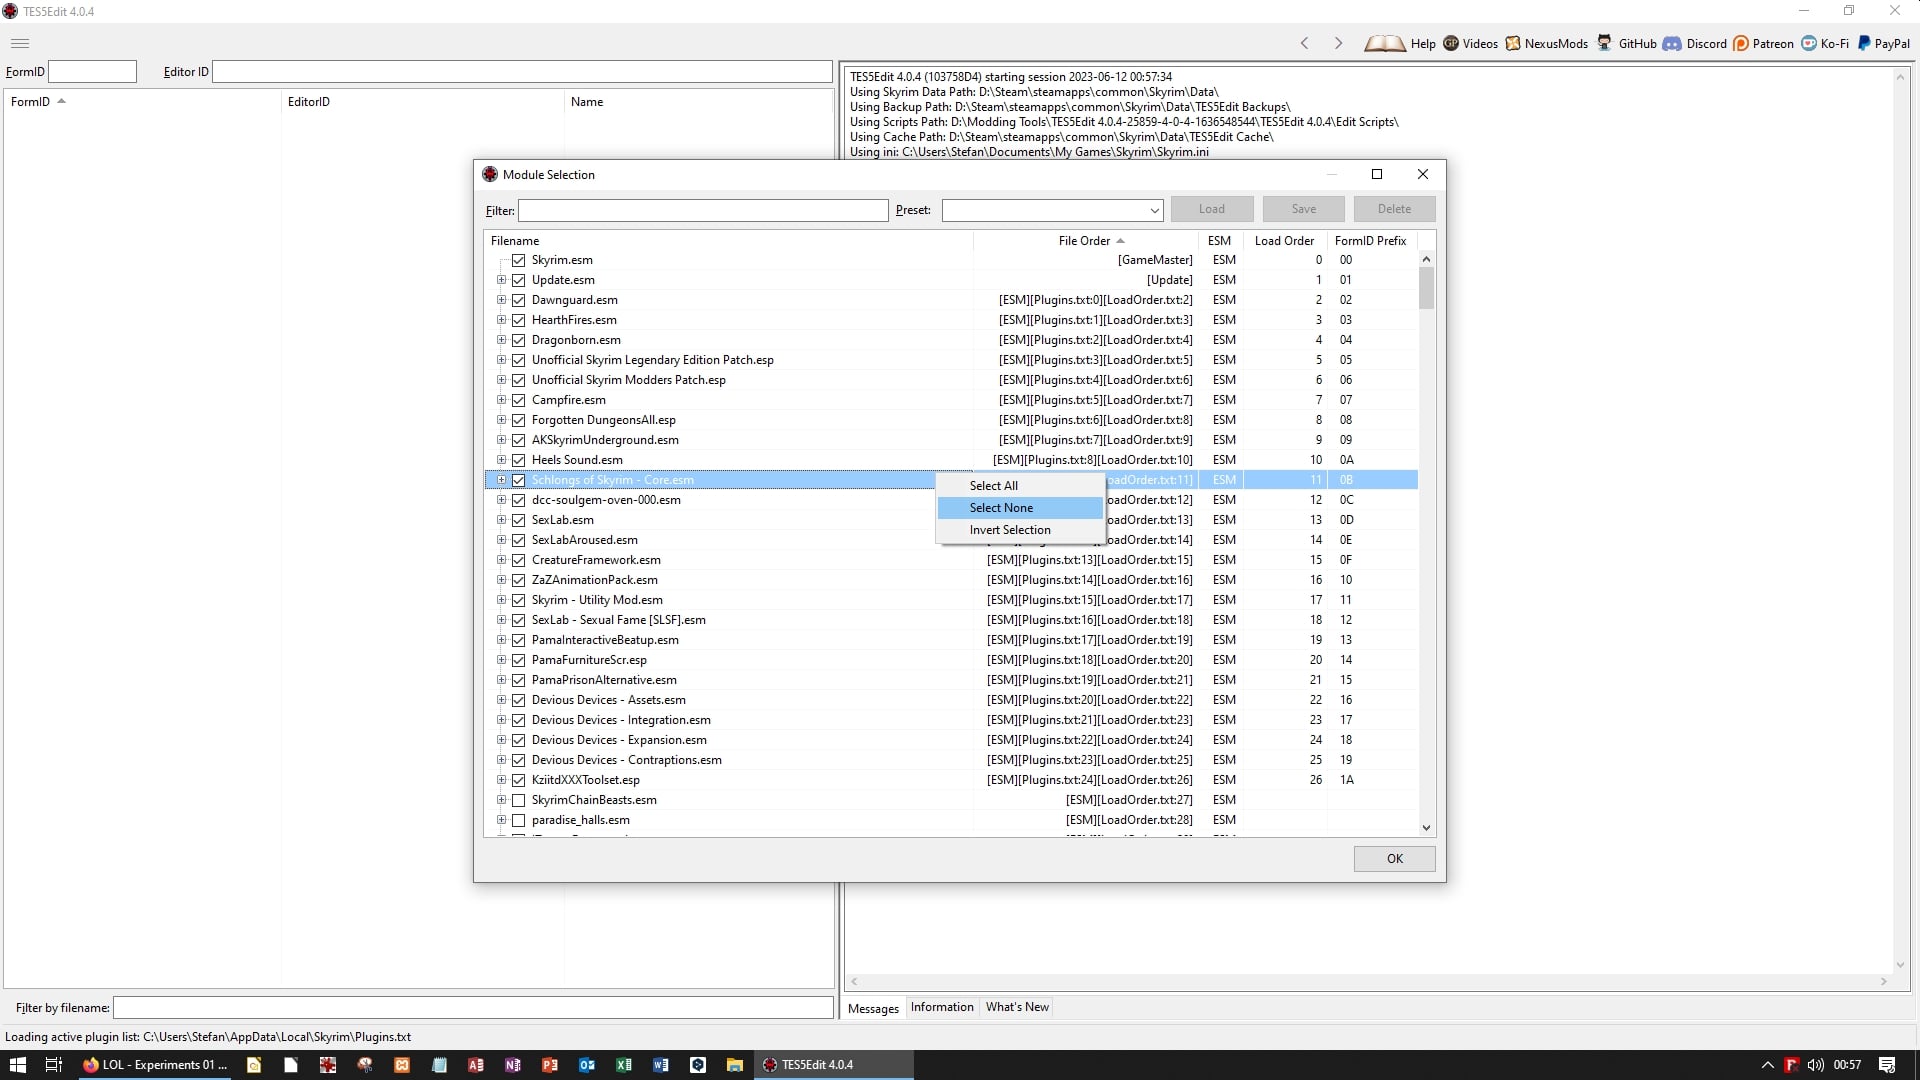The image size is (1920, 1080).
Task: Open the volume control in system tray
Action: tap(1816, 1065)
